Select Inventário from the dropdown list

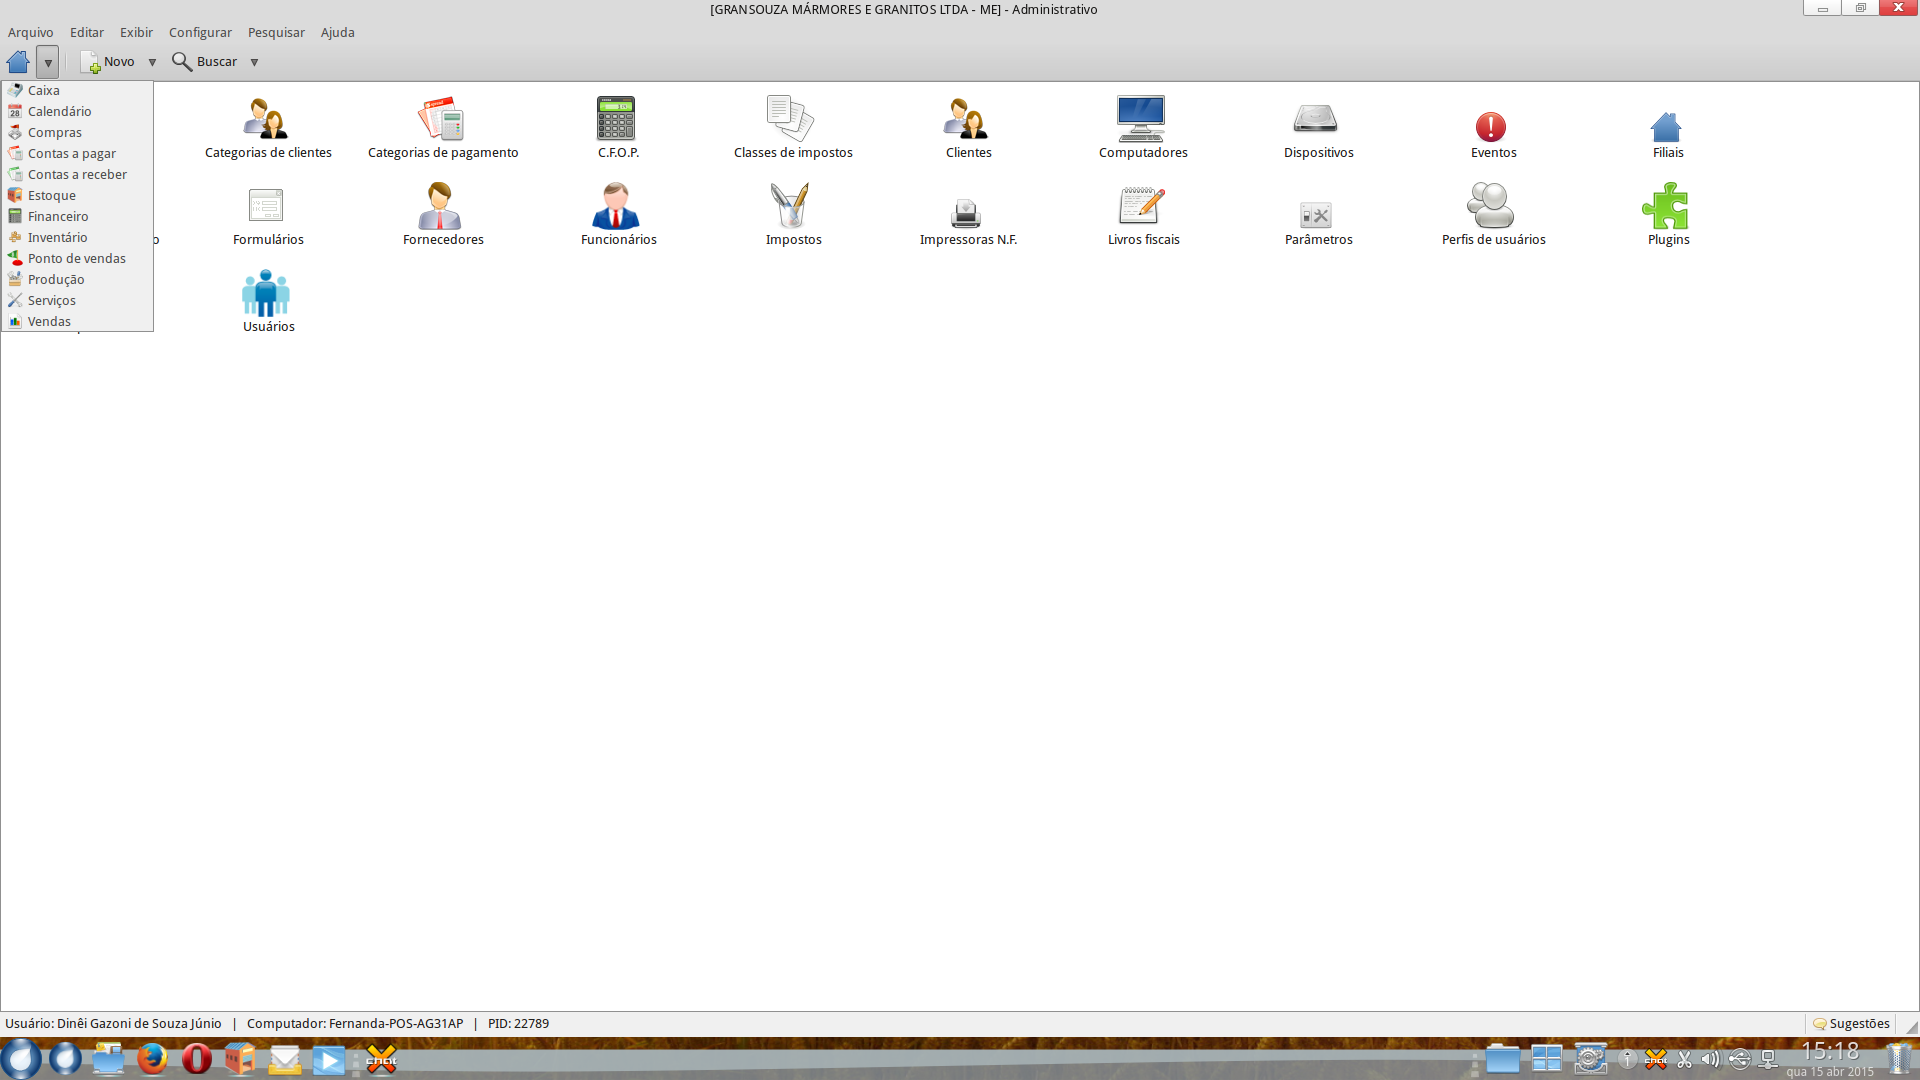(77, 238)
